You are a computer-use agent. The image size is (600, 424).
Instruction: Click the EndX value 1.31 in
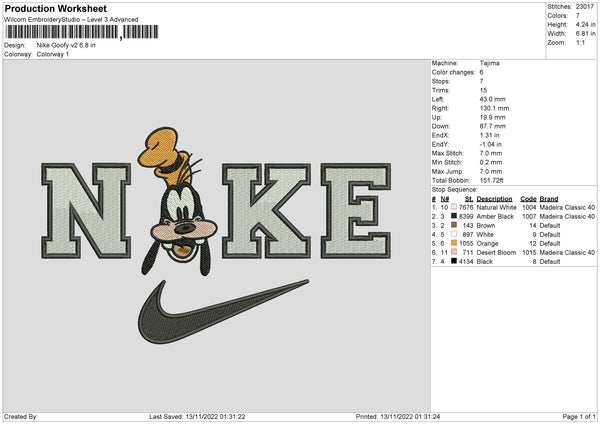click(490, 135)
